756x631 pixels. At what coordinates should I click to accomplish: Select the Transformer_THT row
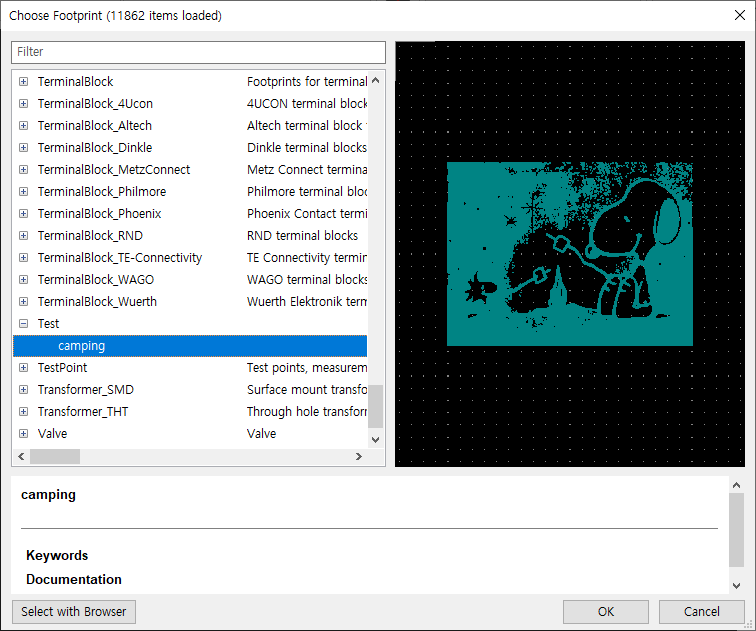[x=190, y=412]
